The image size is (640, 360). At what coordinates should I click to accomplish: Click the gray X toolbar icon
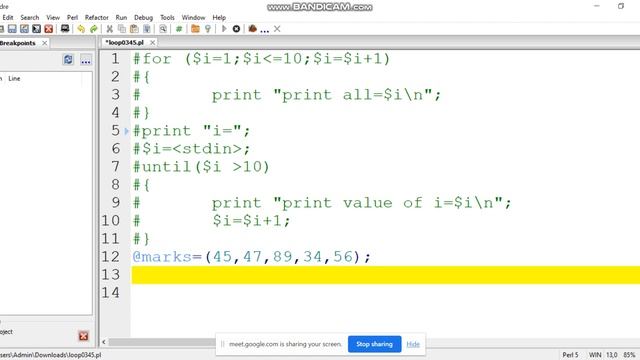point(277,29)
